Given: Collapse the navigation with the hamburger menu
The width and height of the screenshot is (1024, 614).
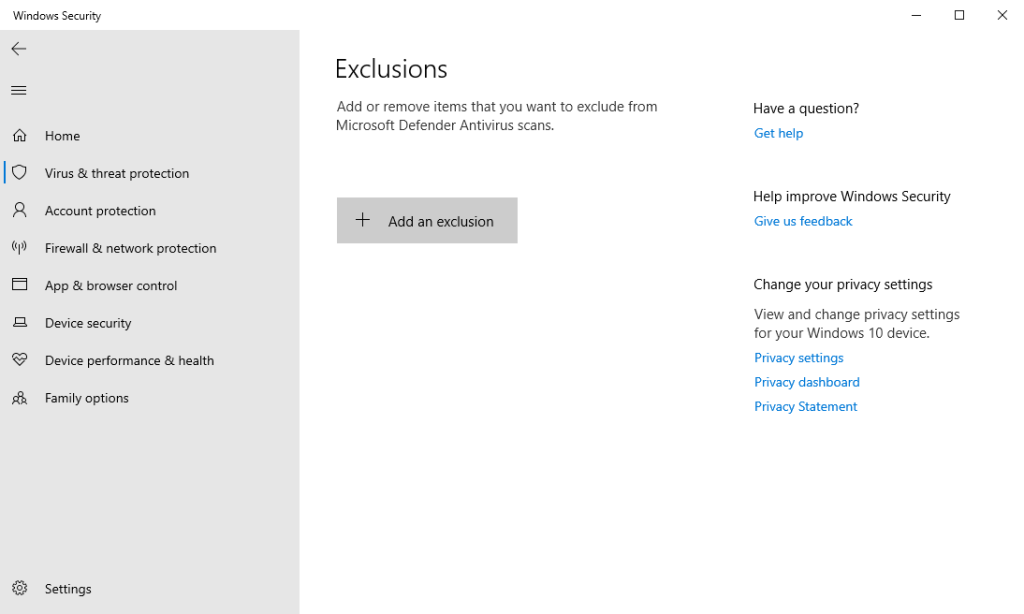Looking at the screenshot, I should tap(18, 90).
